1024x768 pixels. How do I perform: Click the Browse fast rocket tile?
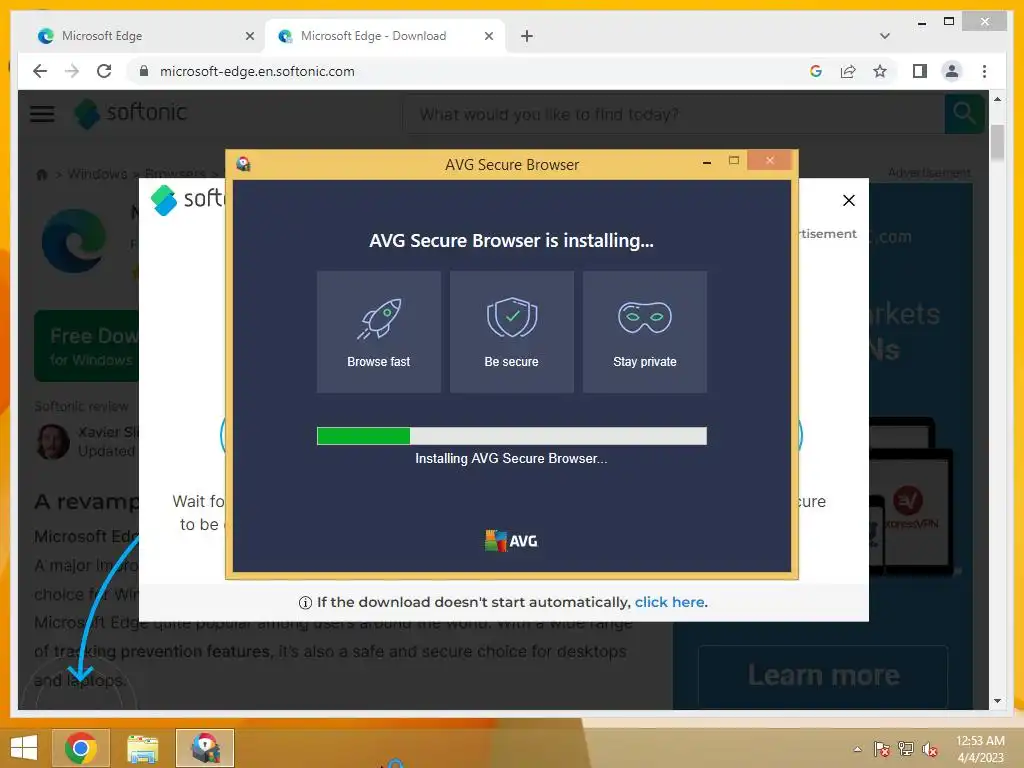pos(379,332)
